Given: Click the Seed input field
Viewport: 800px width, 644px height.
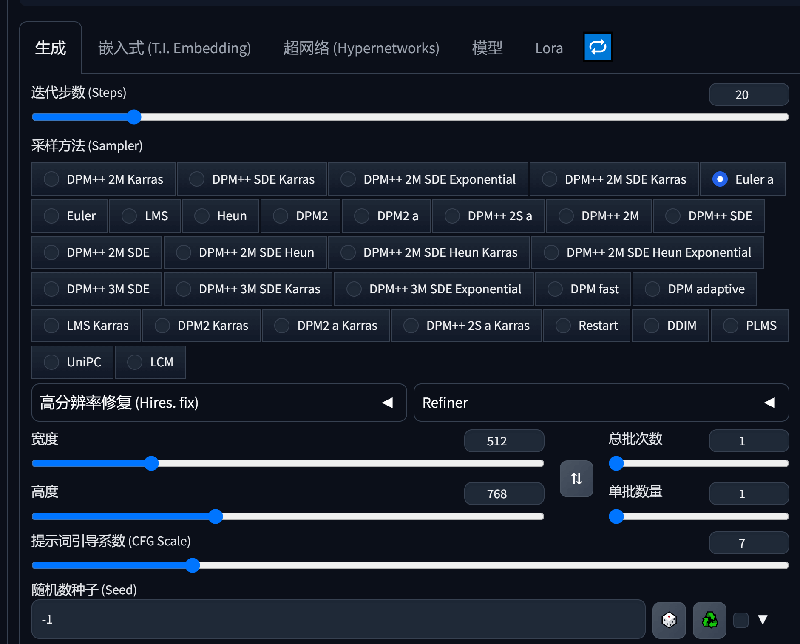Looking at the screenshot, I should point(337,620).
